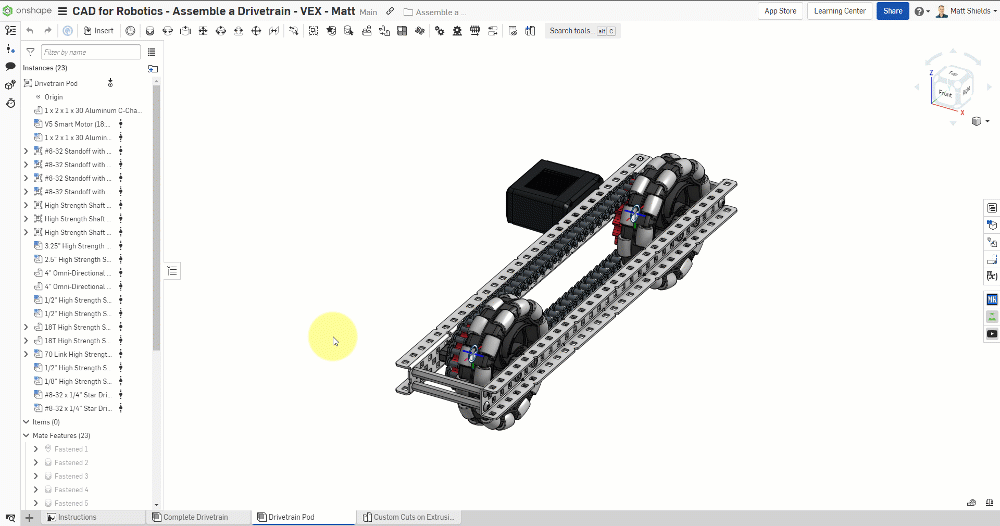Open the Onshape hamburger document menu
Viewport: 1000px width, 526px height.
(62, 11)
